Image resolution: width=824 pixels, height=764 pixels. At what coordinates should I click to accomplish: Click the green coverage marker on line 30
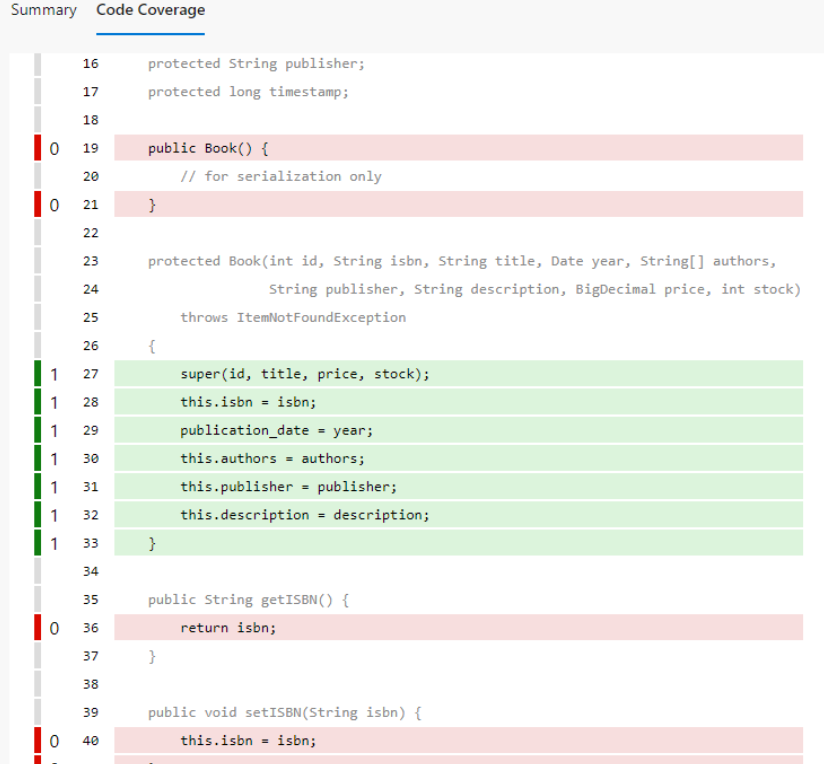pos(38,458)
